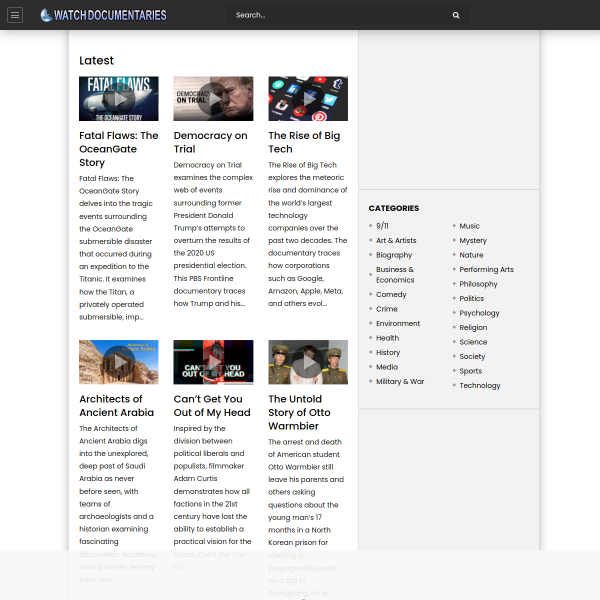View the Psychology category
The width and height of the screenshot is (600, 600).
[479, 313]
